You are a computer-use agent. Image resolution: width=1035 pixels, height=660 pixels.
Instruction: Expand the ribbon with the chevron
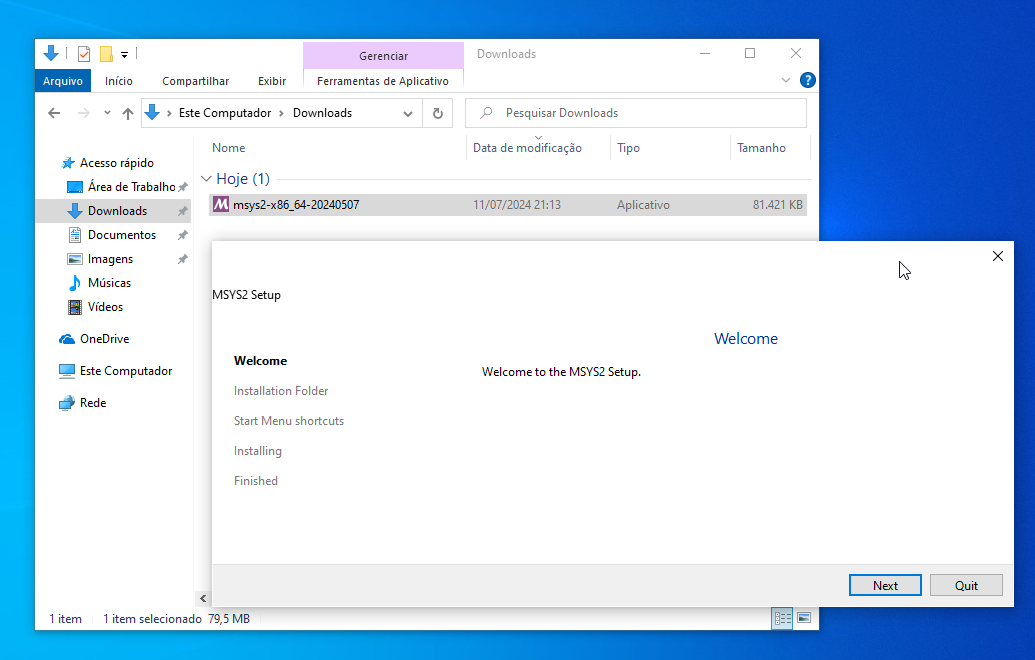[x=785, y=81]
